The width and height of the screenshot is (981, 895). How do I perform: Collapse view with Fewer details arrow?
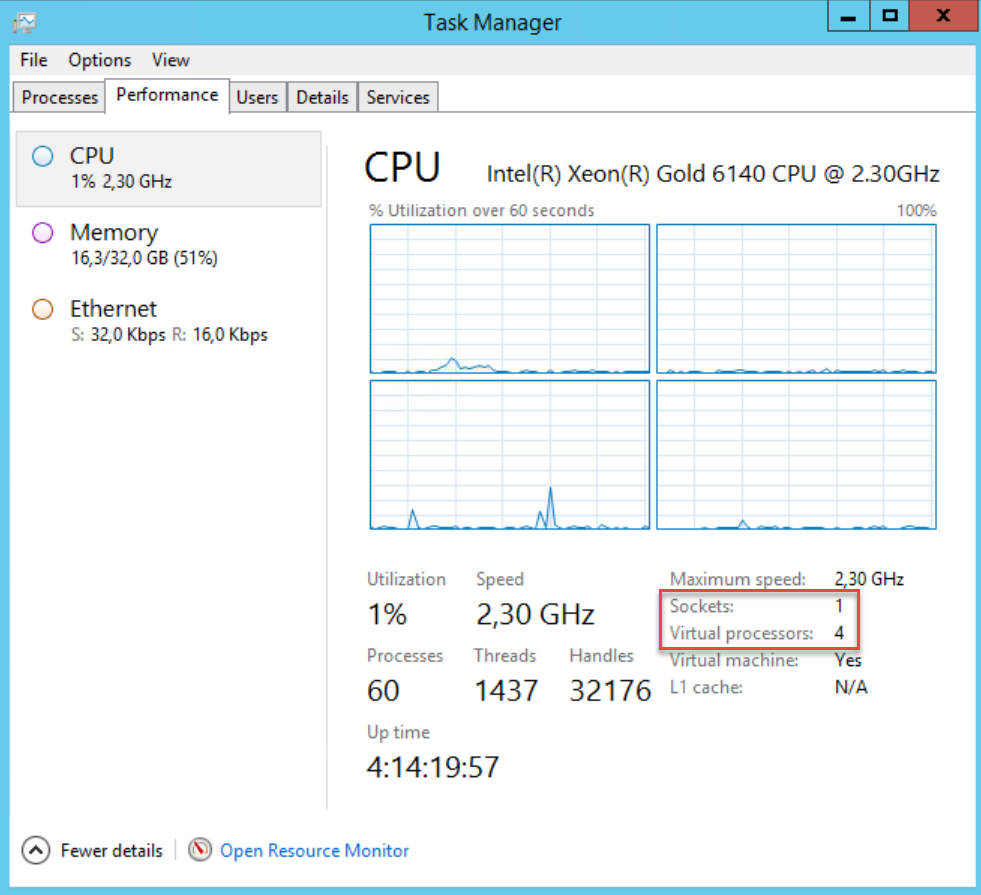coord(35,850)
